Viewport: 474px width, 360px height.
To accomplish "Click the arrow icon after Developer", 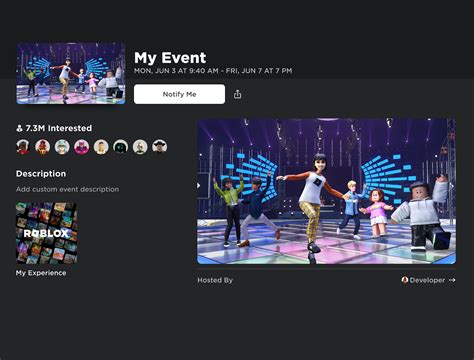I will (x=452, y=280).
